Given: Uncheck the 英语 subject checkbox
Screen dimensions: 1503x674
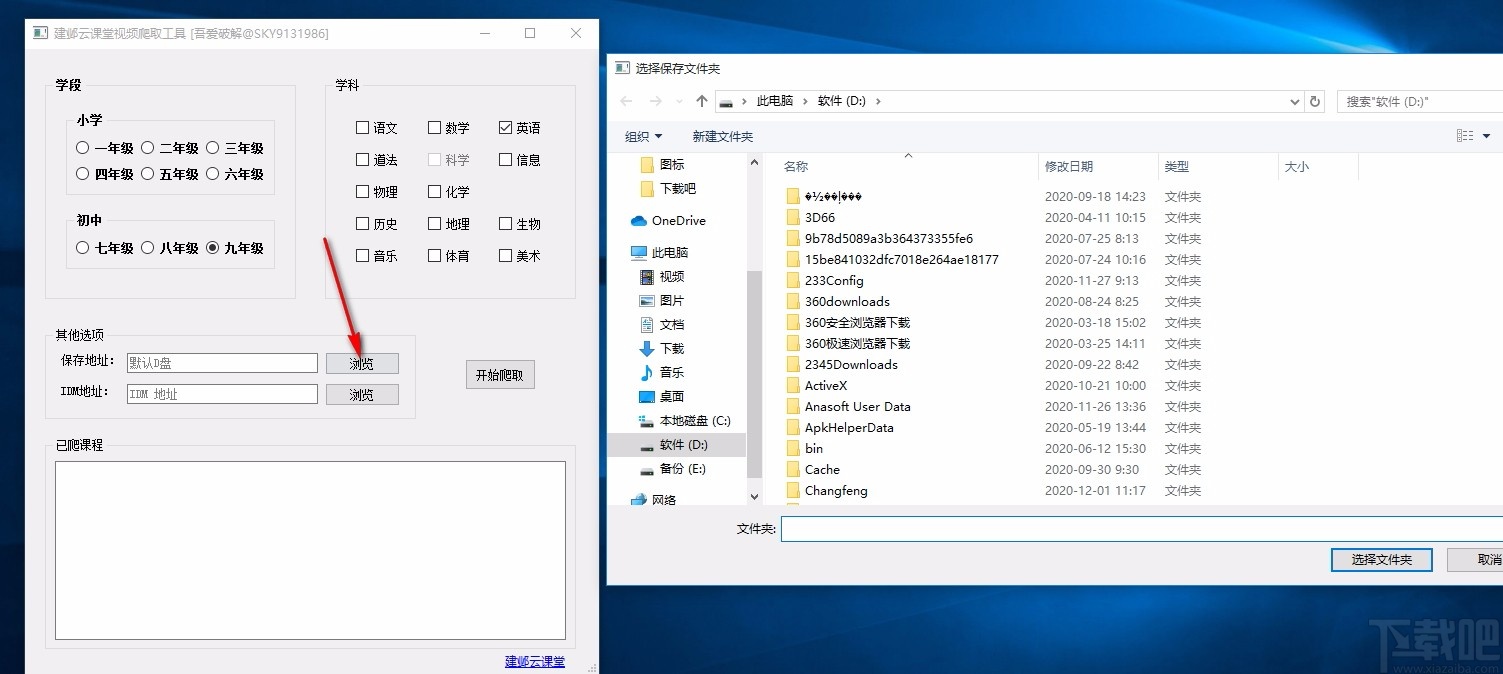Looking at the screenshot, I should (505, 127).
